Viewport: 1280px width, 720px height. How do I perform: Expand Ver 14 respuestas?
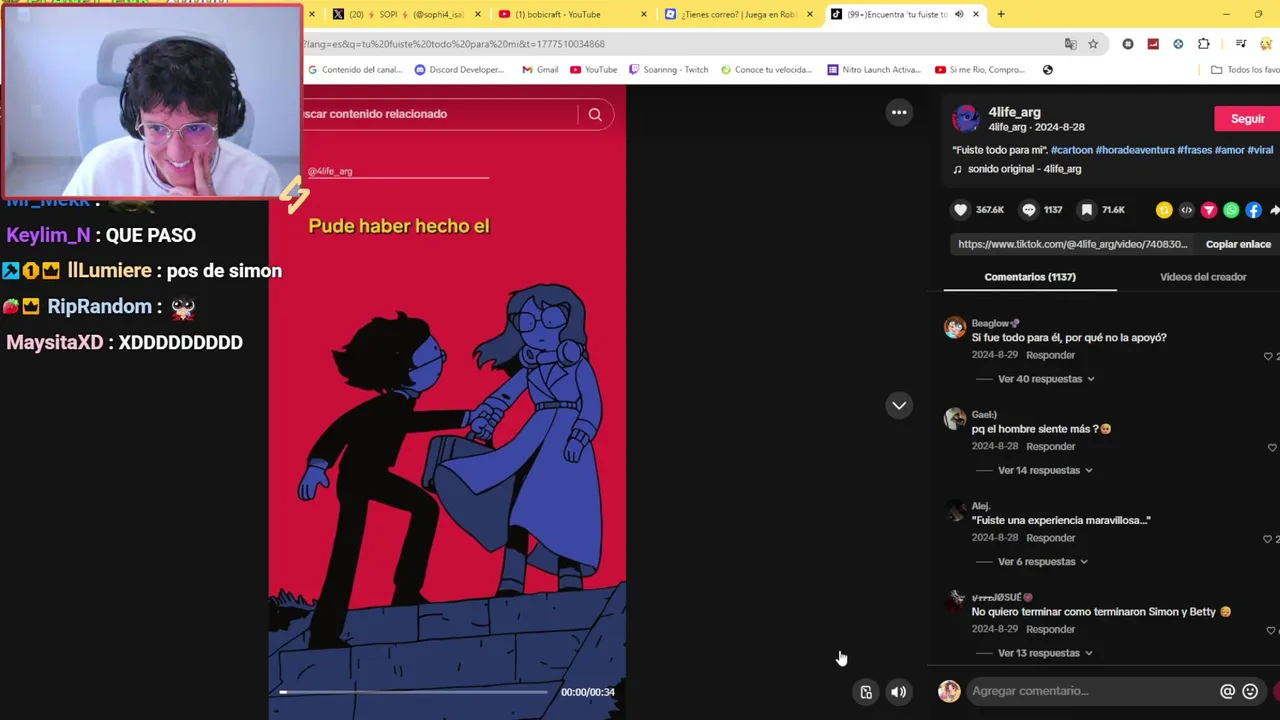[x=1046, y=470]
